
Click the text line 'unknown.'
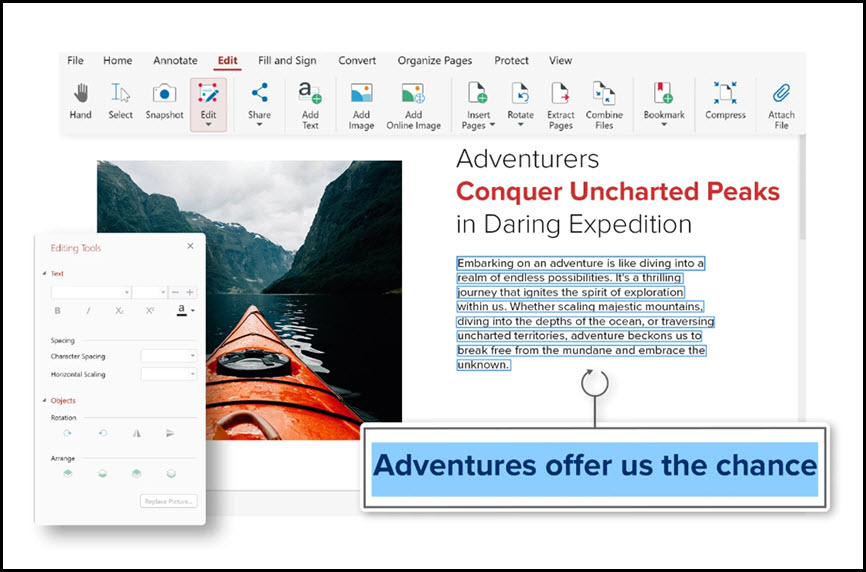[483, 365]
